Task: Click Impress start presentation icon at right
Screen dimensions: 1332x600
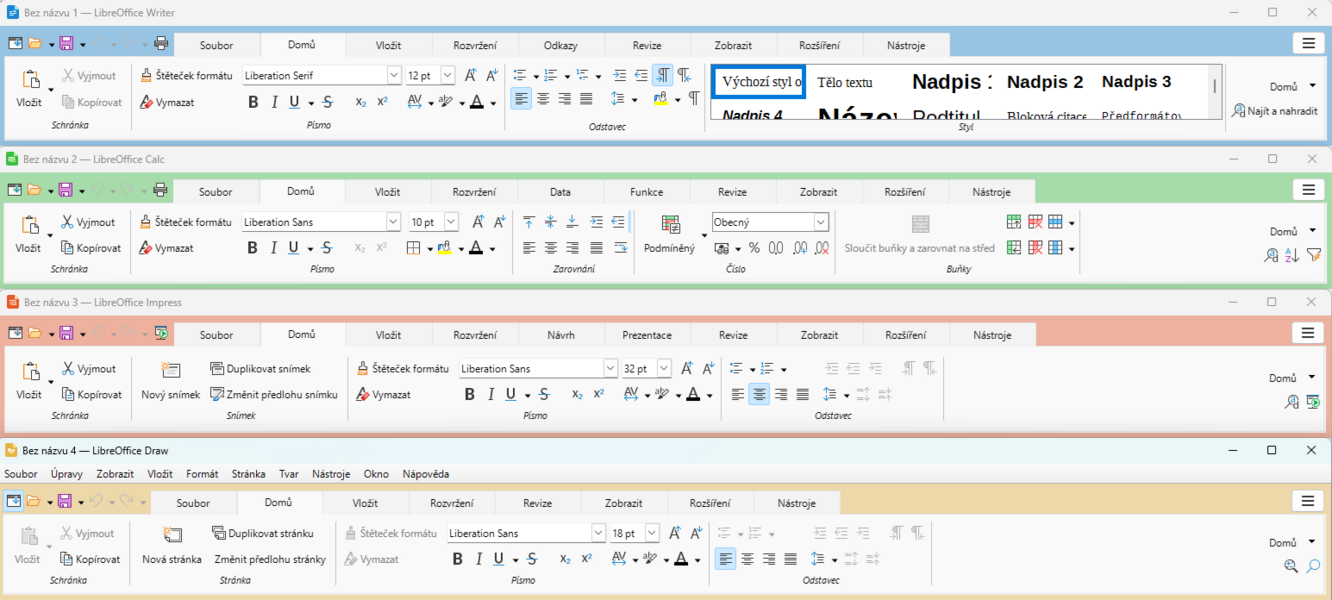Action: [1314, 402]
